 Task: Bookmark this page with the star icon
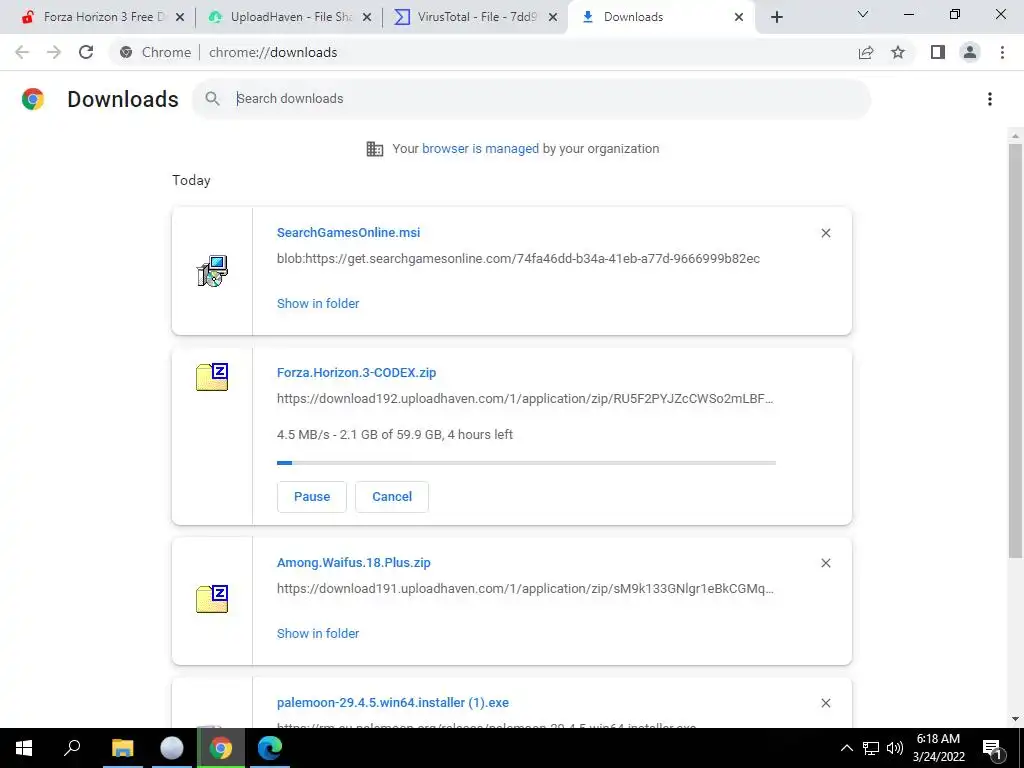pos(898,52)
